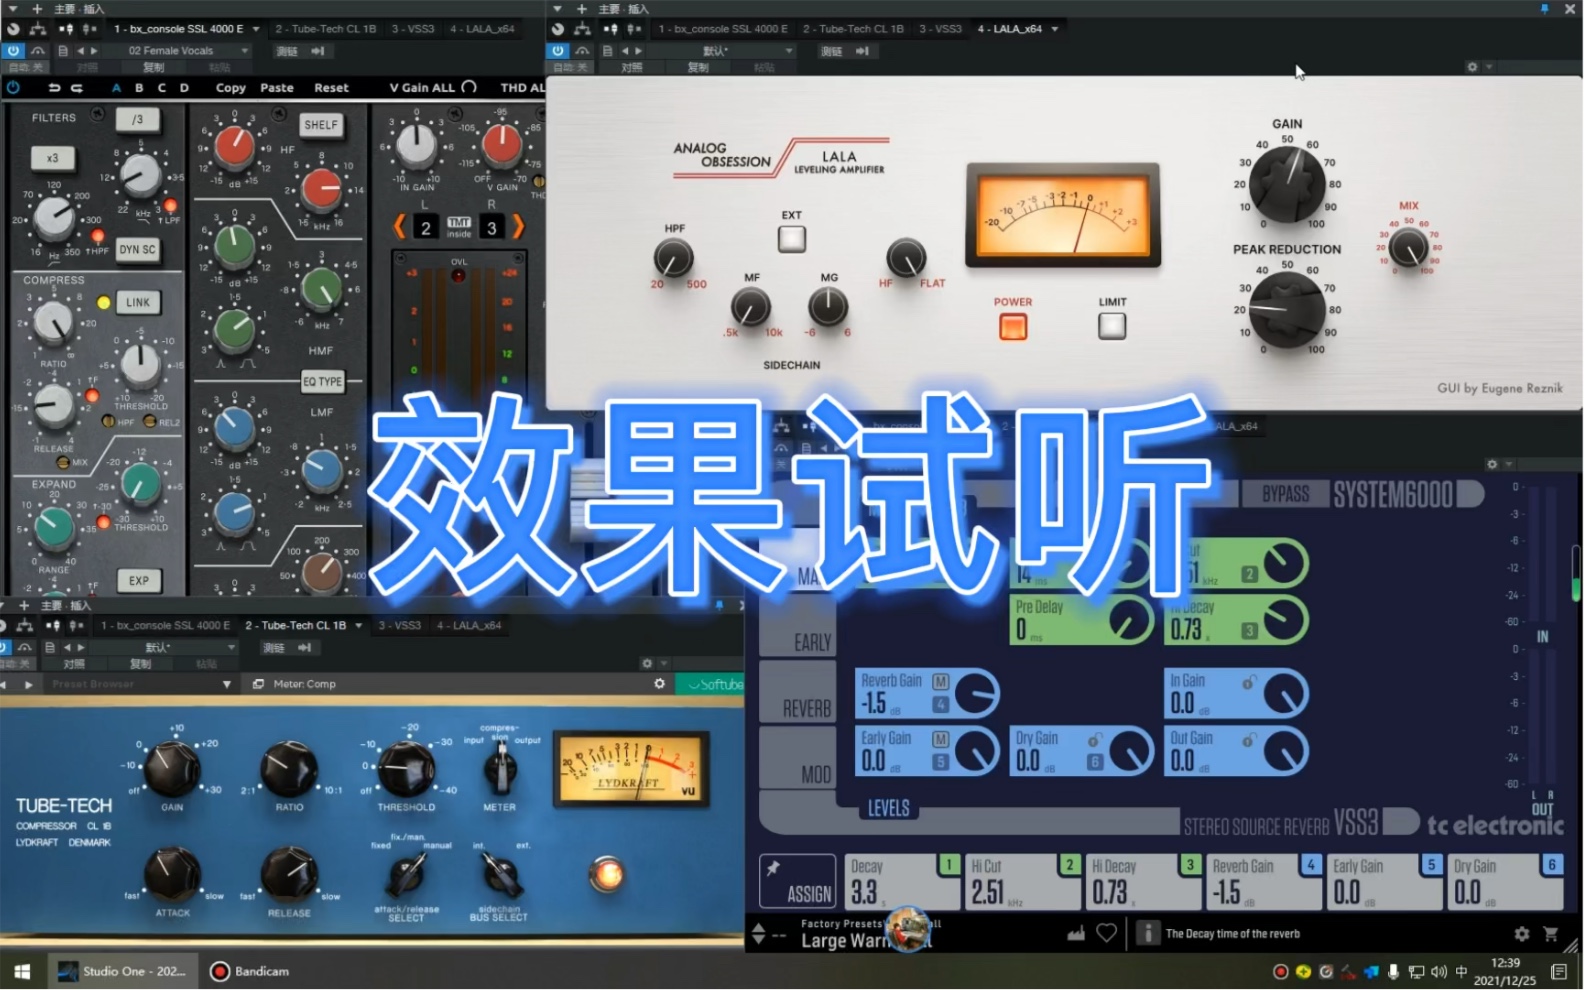Click the LALA GAIN knob
1584x990 pixels.
tap(1288, 184)
